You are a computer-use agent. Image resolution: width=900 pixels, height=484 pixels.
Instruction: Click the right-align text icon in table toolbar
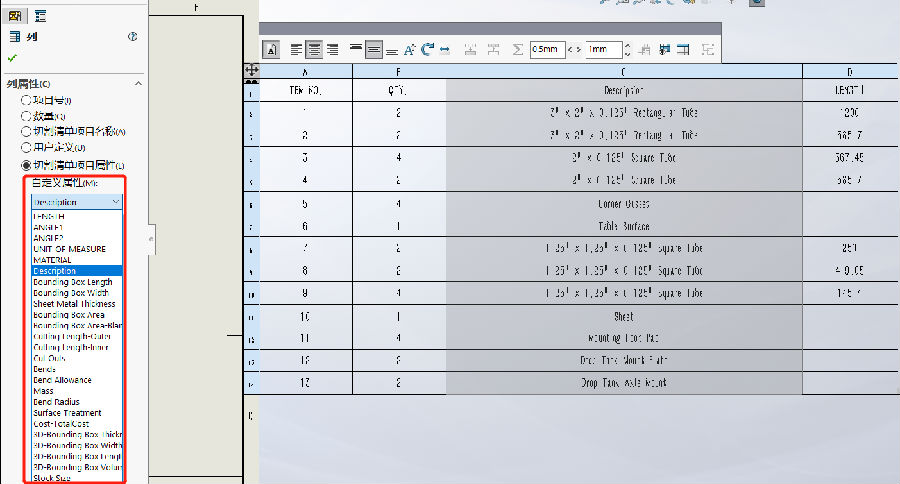332,49
